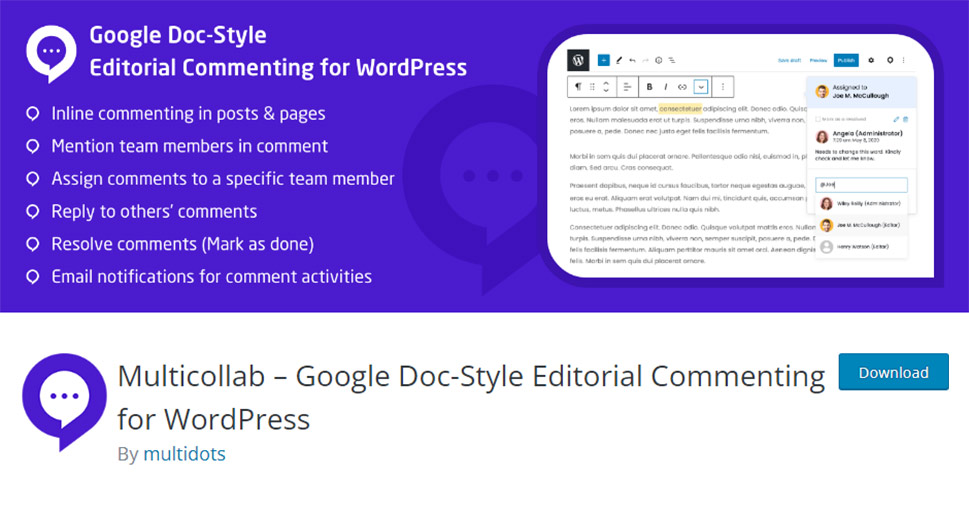Screen dimensions: 969x518
Task: Check the Mark as resolved checkbox
Action: click(818, 119)
